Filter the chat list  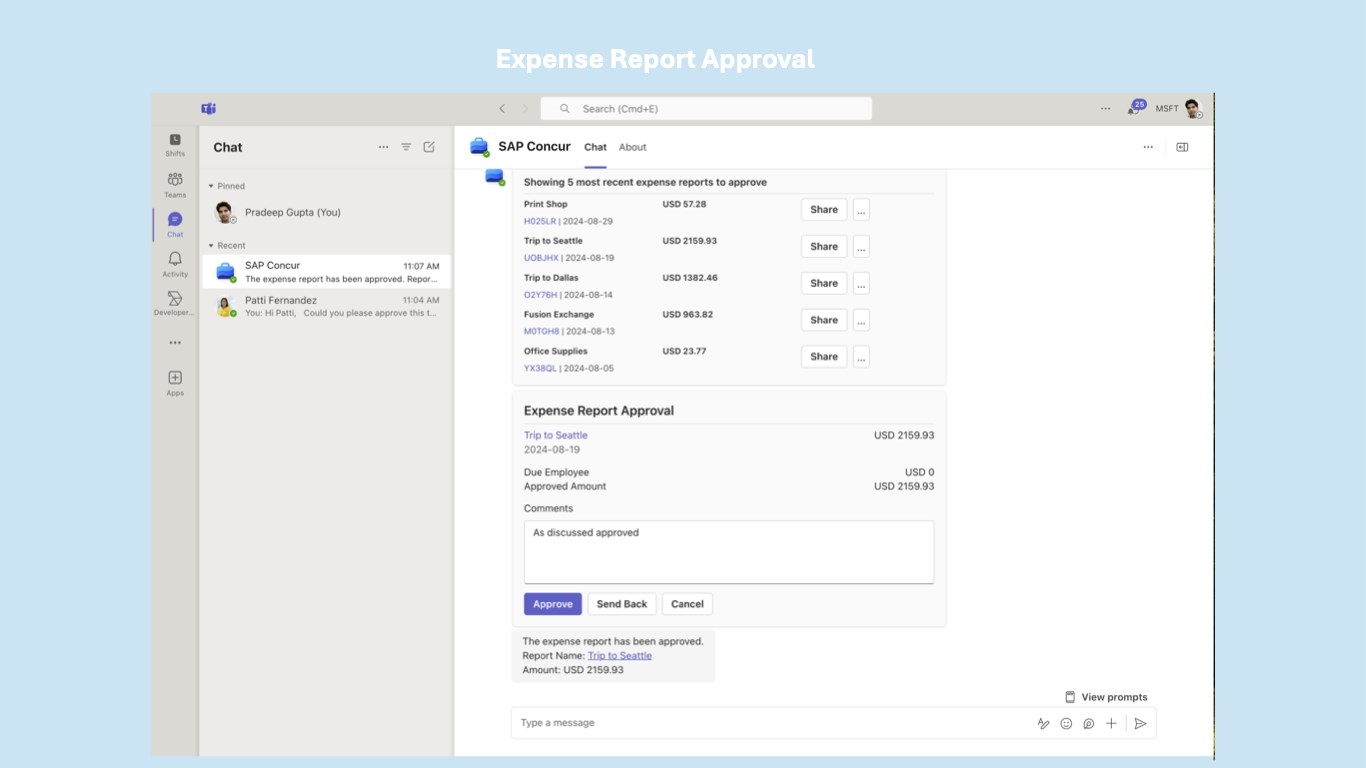tap(406, 147)
